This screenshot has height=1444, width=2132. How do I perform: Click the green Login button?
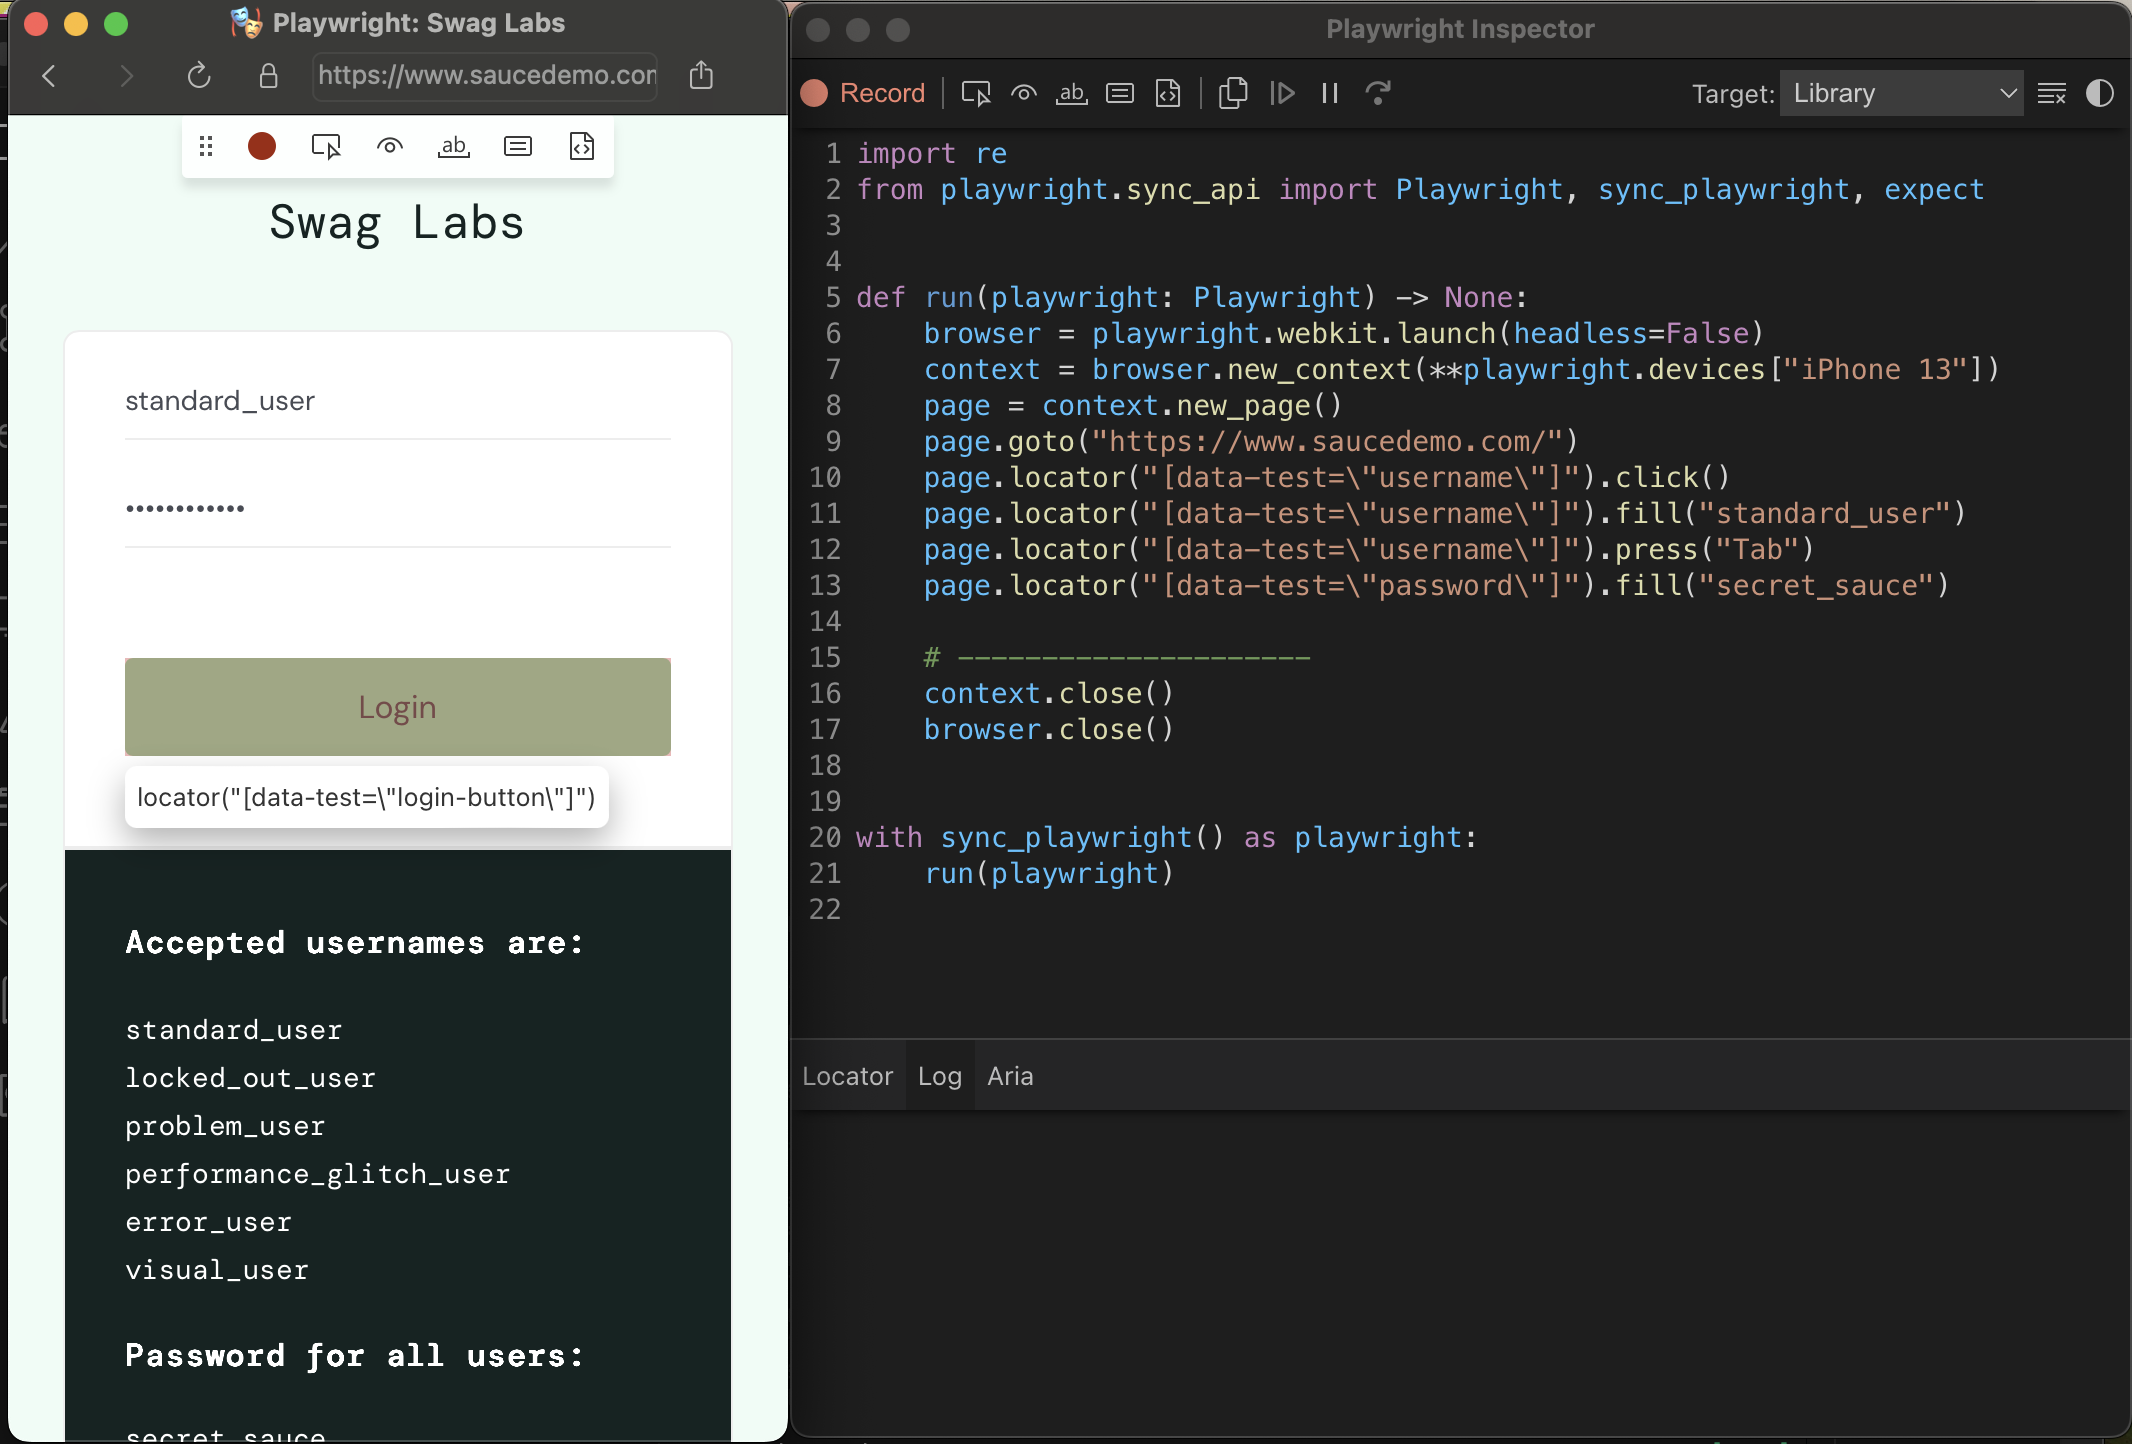tap(397, 706)
